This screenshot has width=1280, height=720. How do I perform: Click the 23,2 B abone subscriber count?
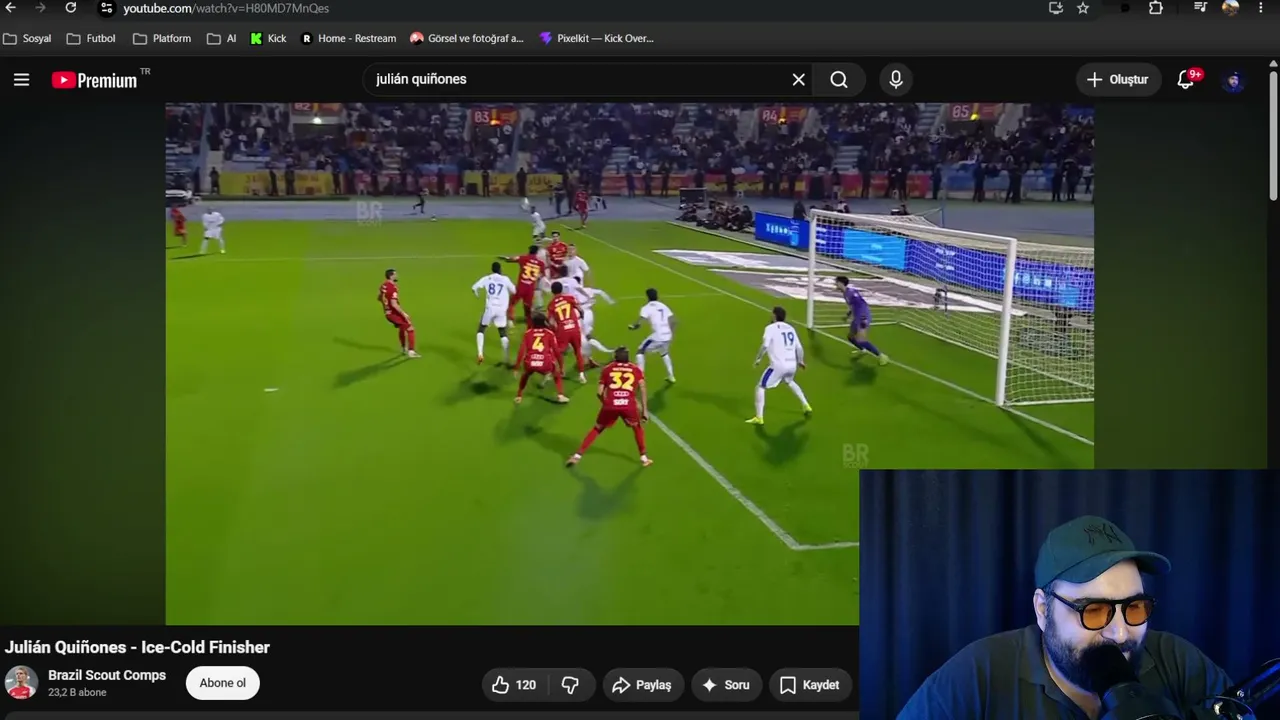pos(77,692)
